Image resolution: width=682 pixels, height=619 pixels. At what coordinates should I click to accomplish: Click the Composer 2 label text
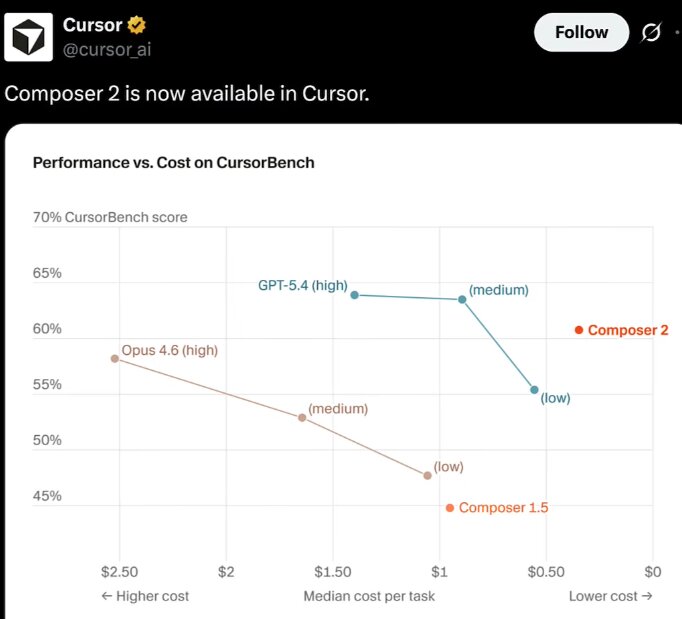pos(627,330)
